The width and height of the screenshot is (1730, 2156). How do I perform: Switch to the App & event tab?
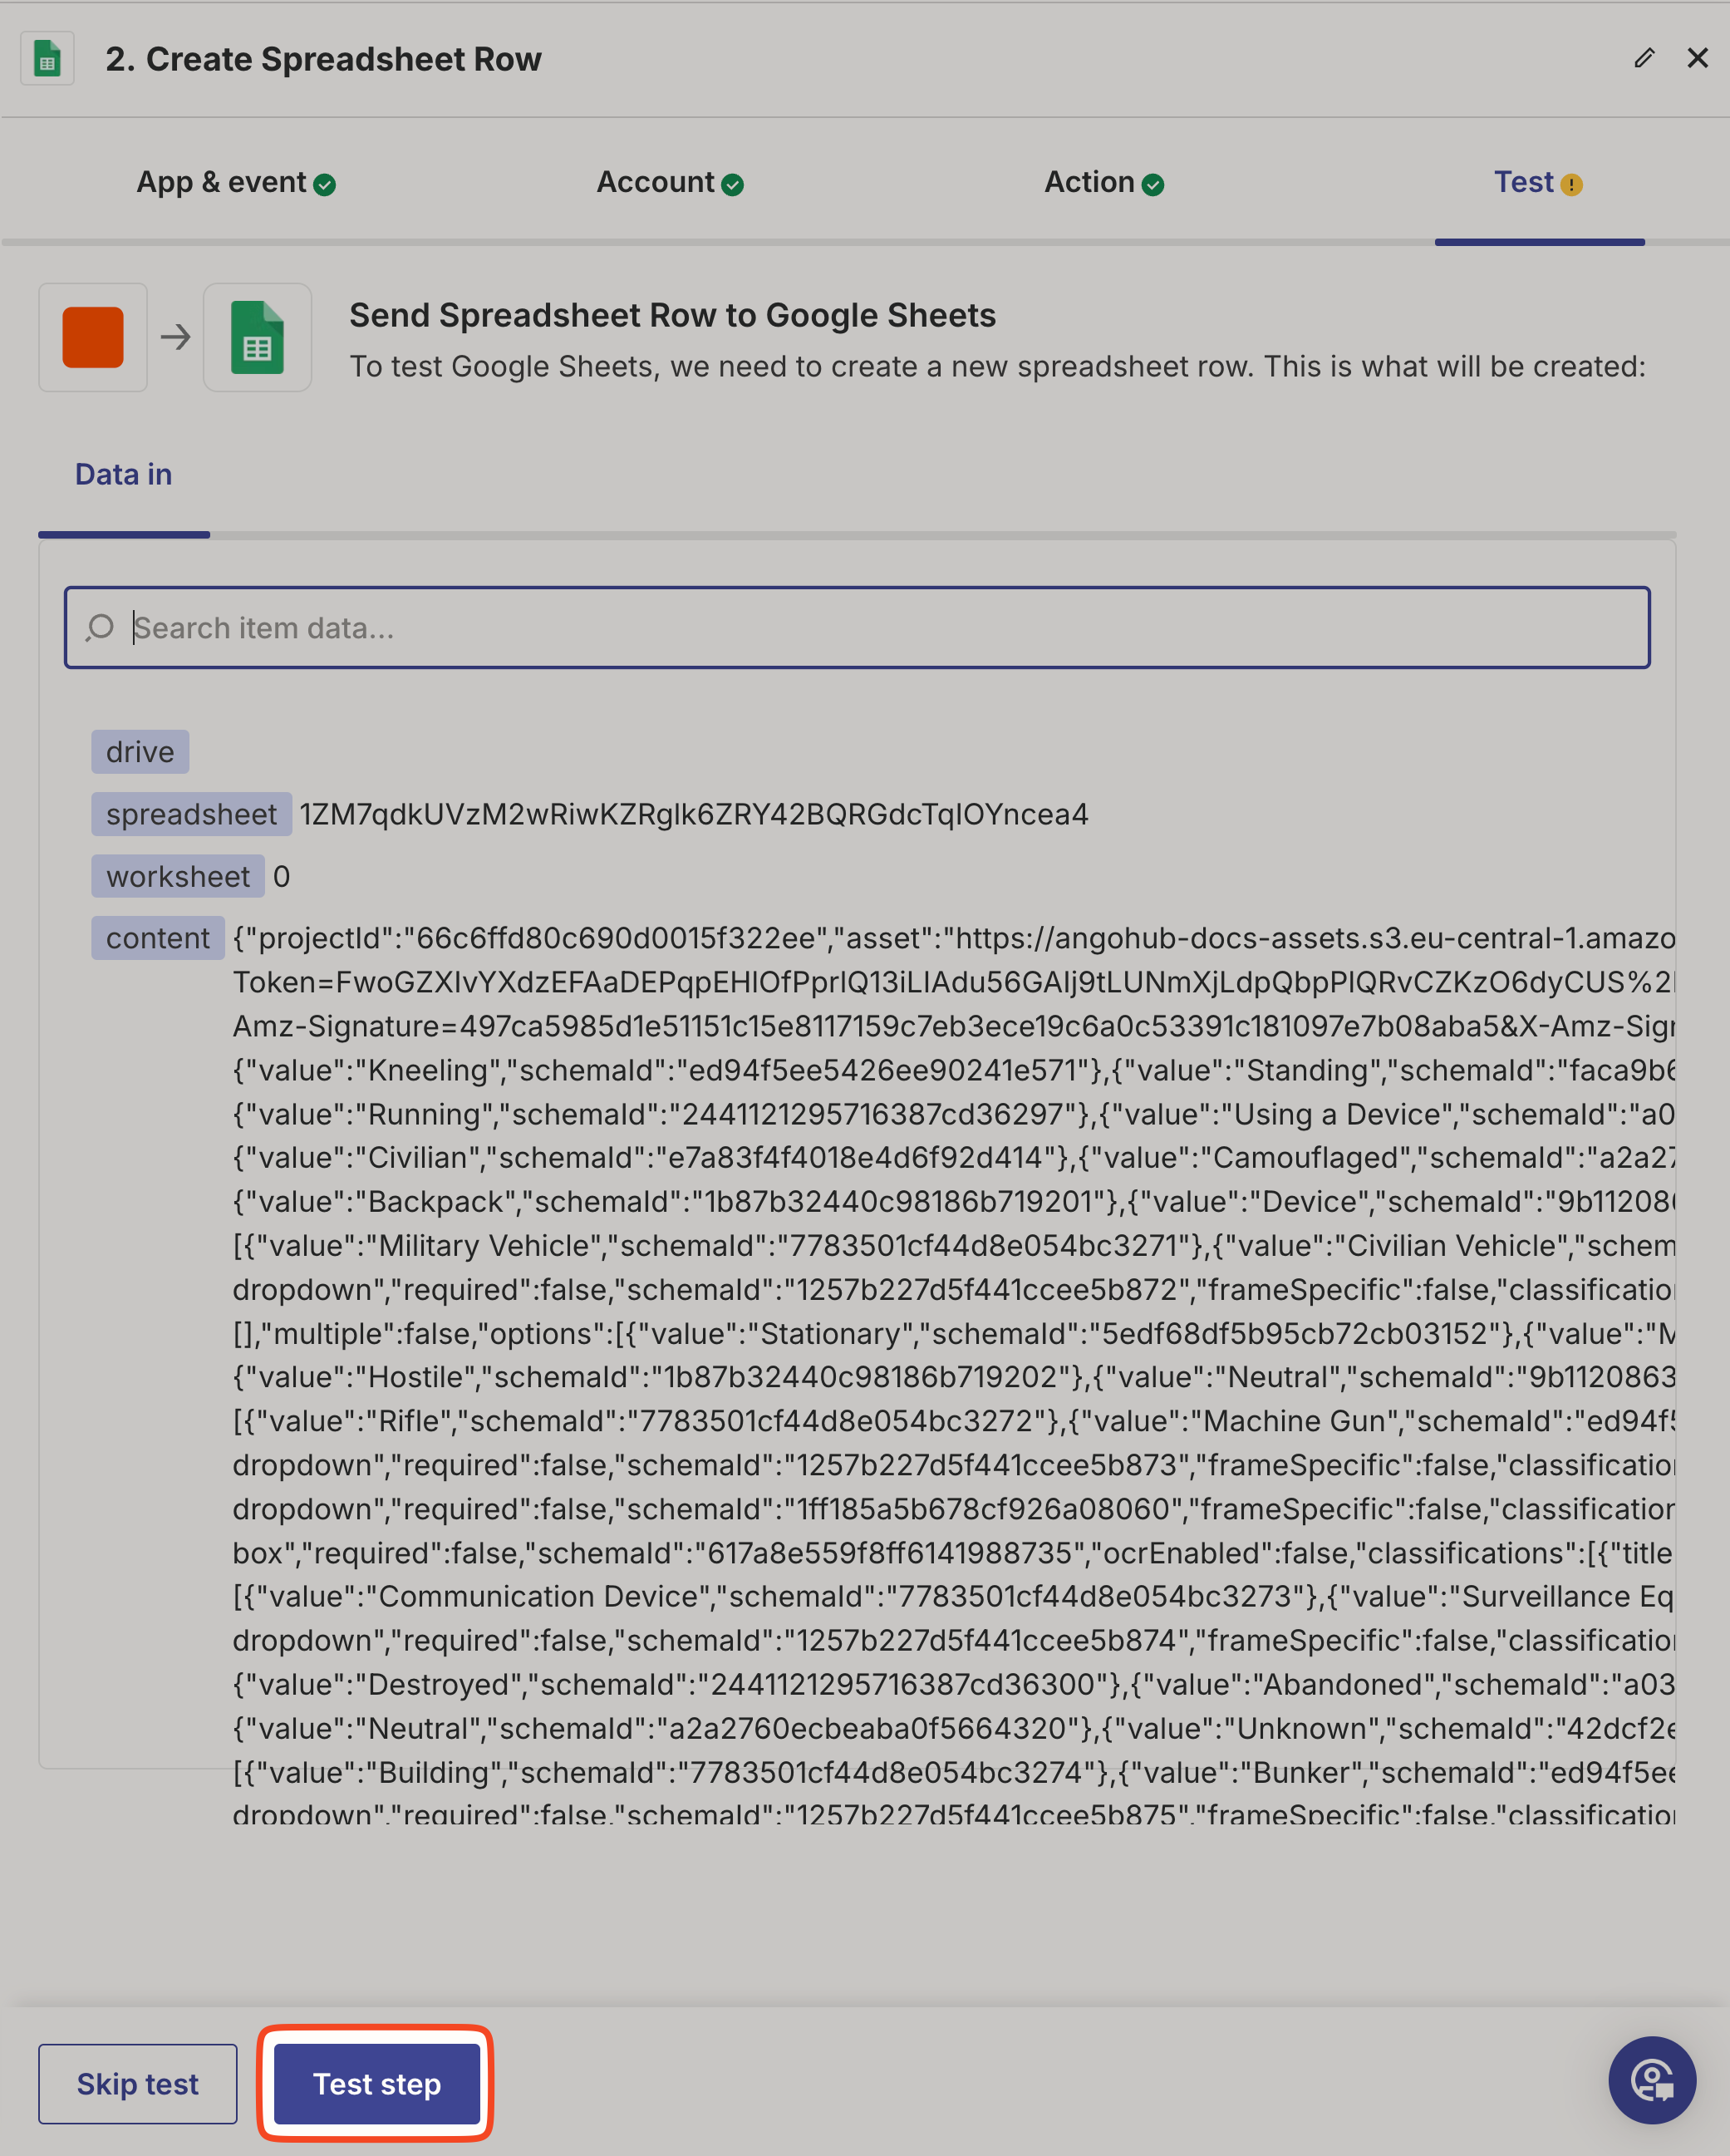pyautogui.click(x=221, y=182)
